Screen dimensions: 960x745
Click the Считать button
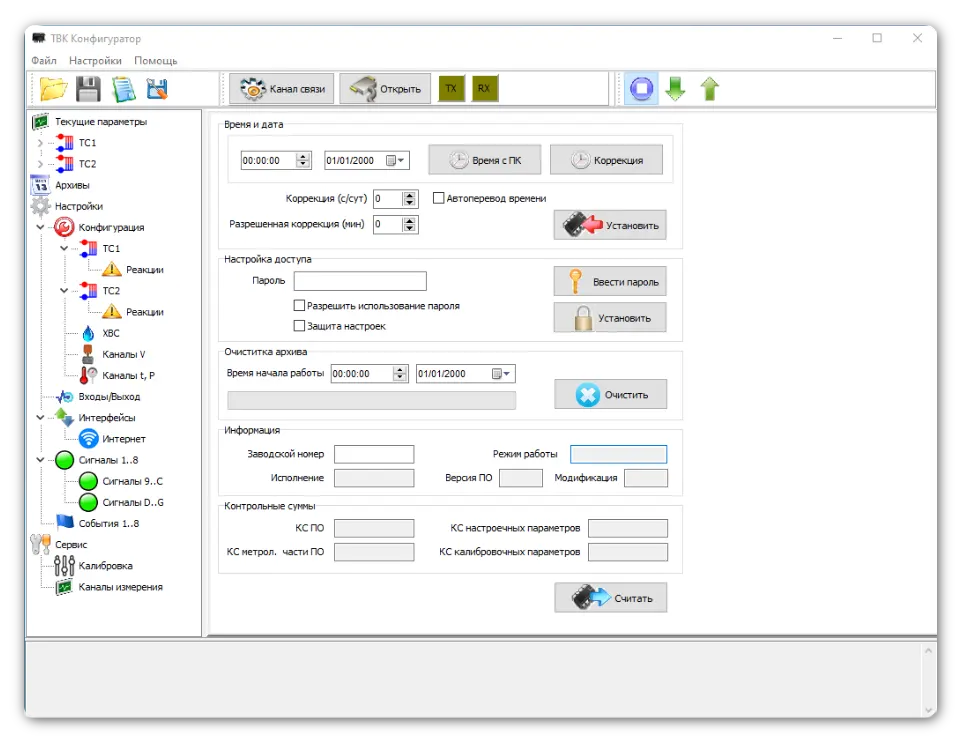click(611, 598)
